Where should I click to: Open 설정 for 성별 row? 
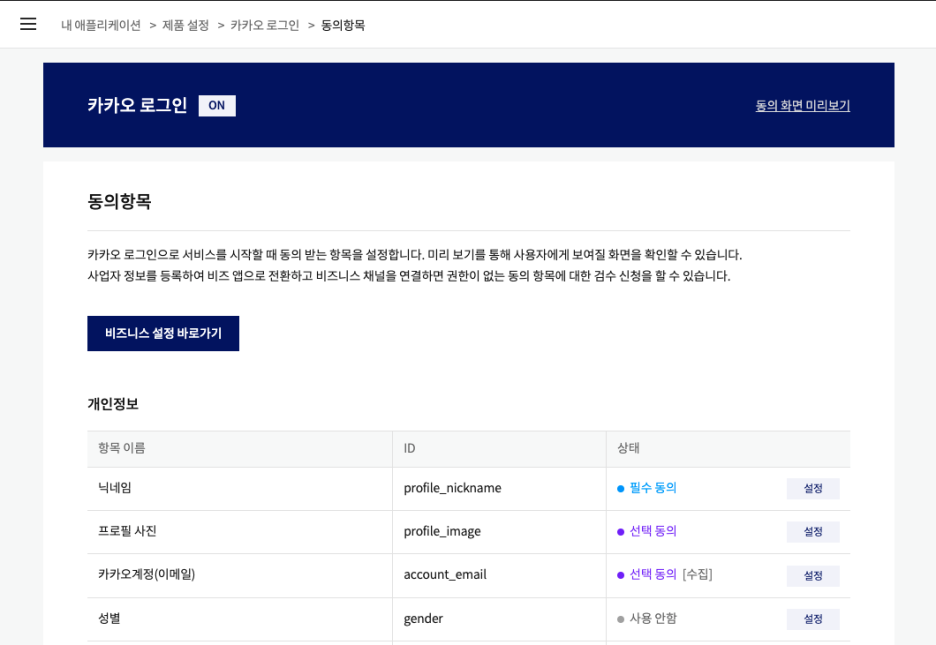click(813, 619)
